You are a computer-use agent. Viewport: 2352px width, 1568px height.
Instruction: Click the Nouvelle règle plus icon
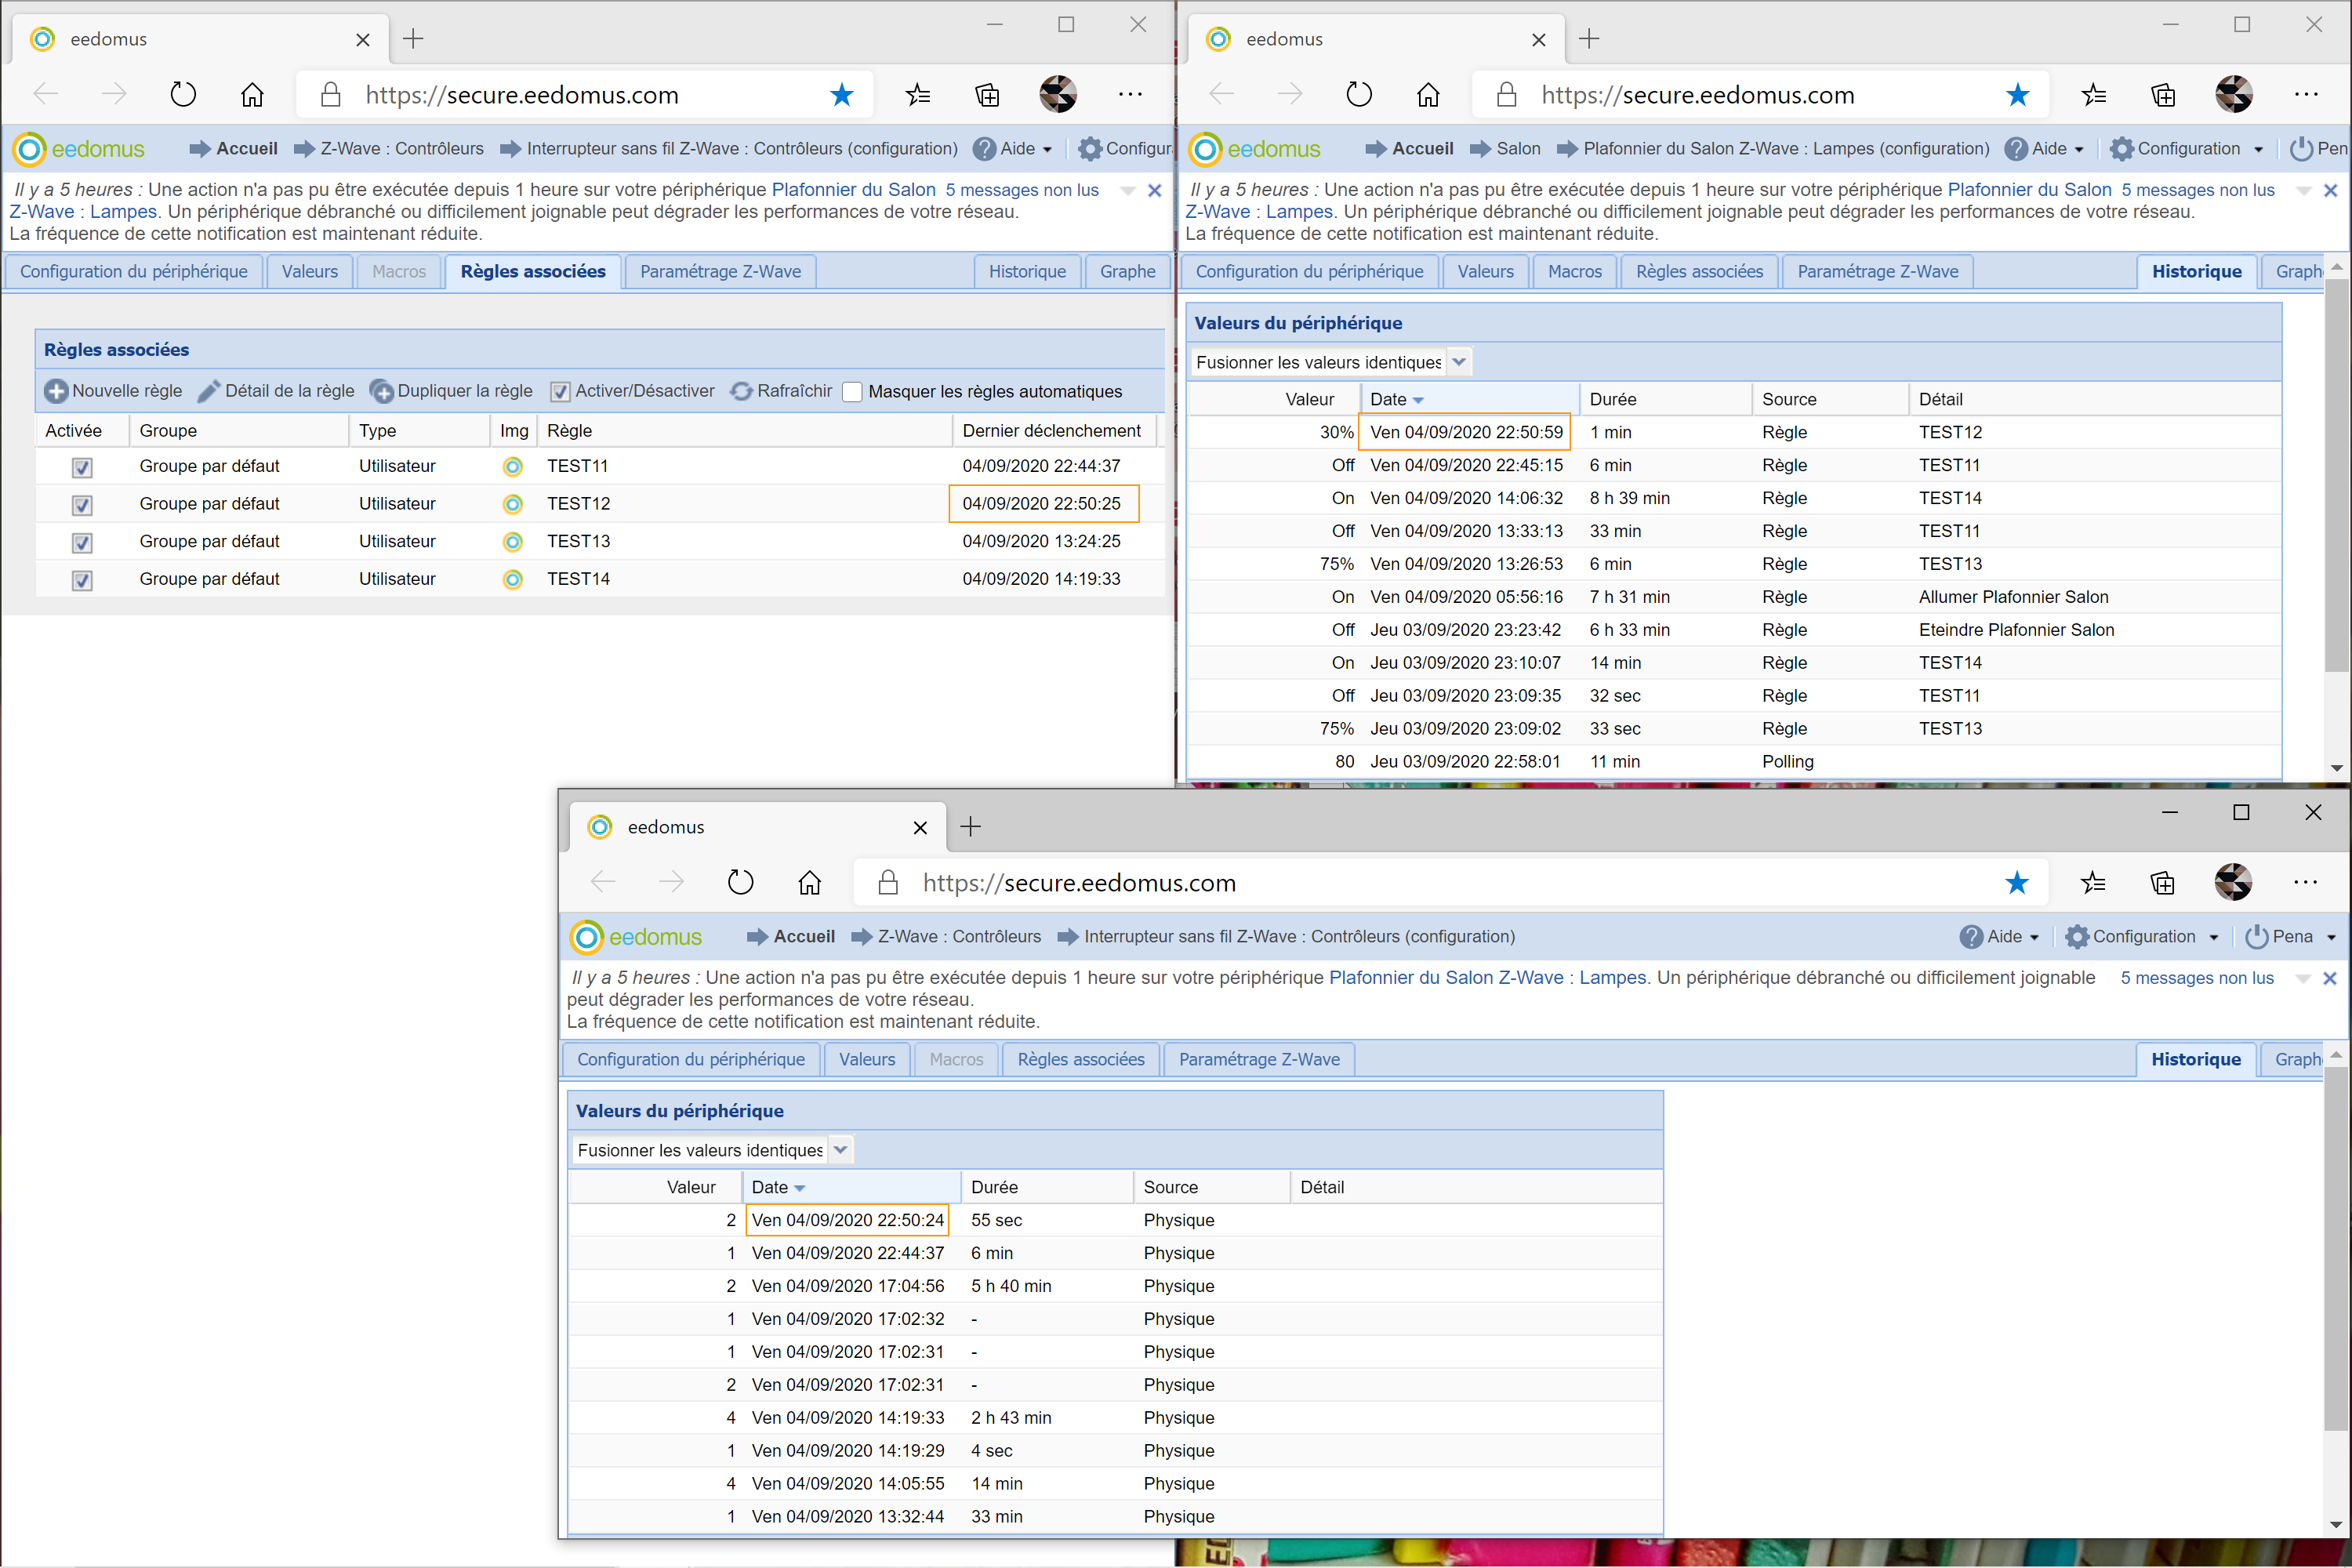56,391
